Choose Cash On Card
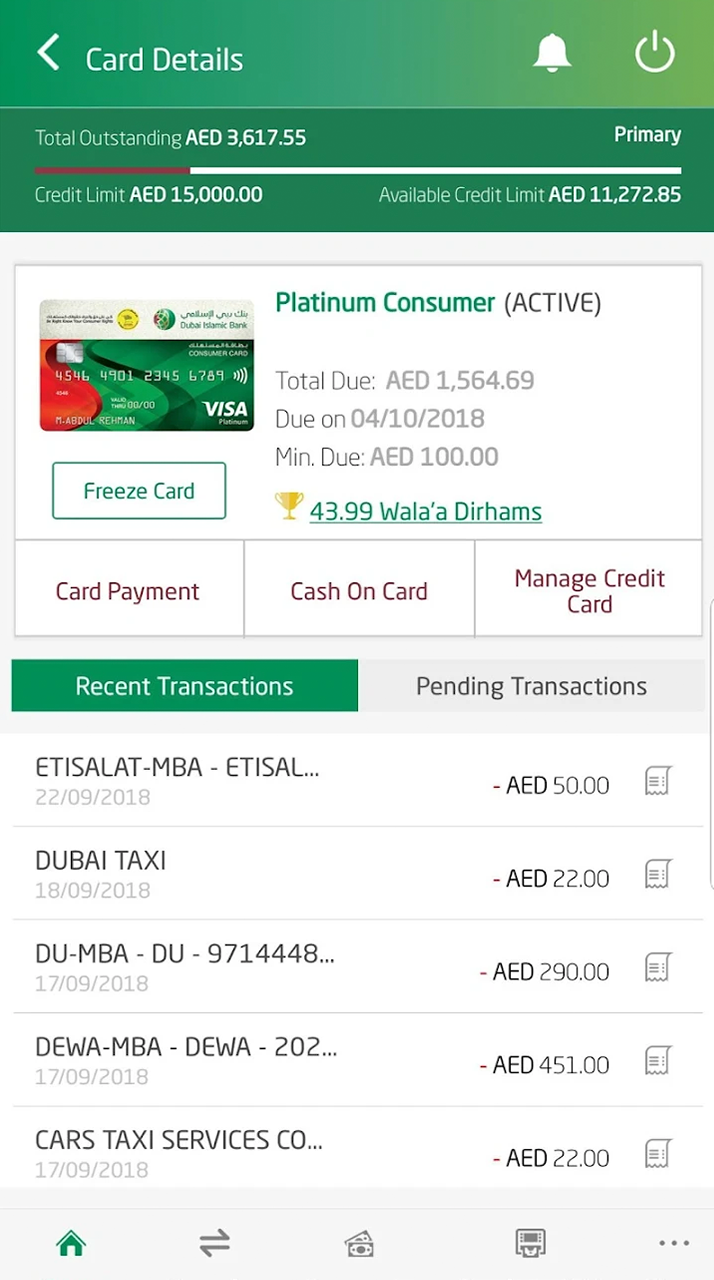 tap(359, 591)
